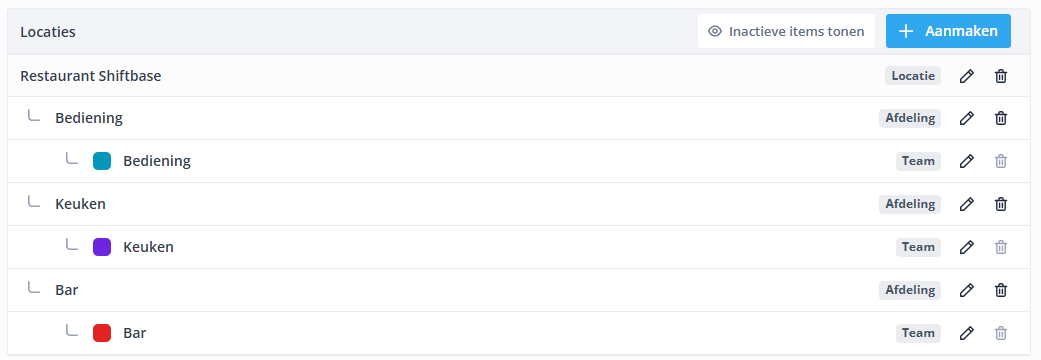The width and height of the screenshot is (1041, 360).
Task: Click the pencil icon for Bediening afdeling
Action: click(967, 118)
